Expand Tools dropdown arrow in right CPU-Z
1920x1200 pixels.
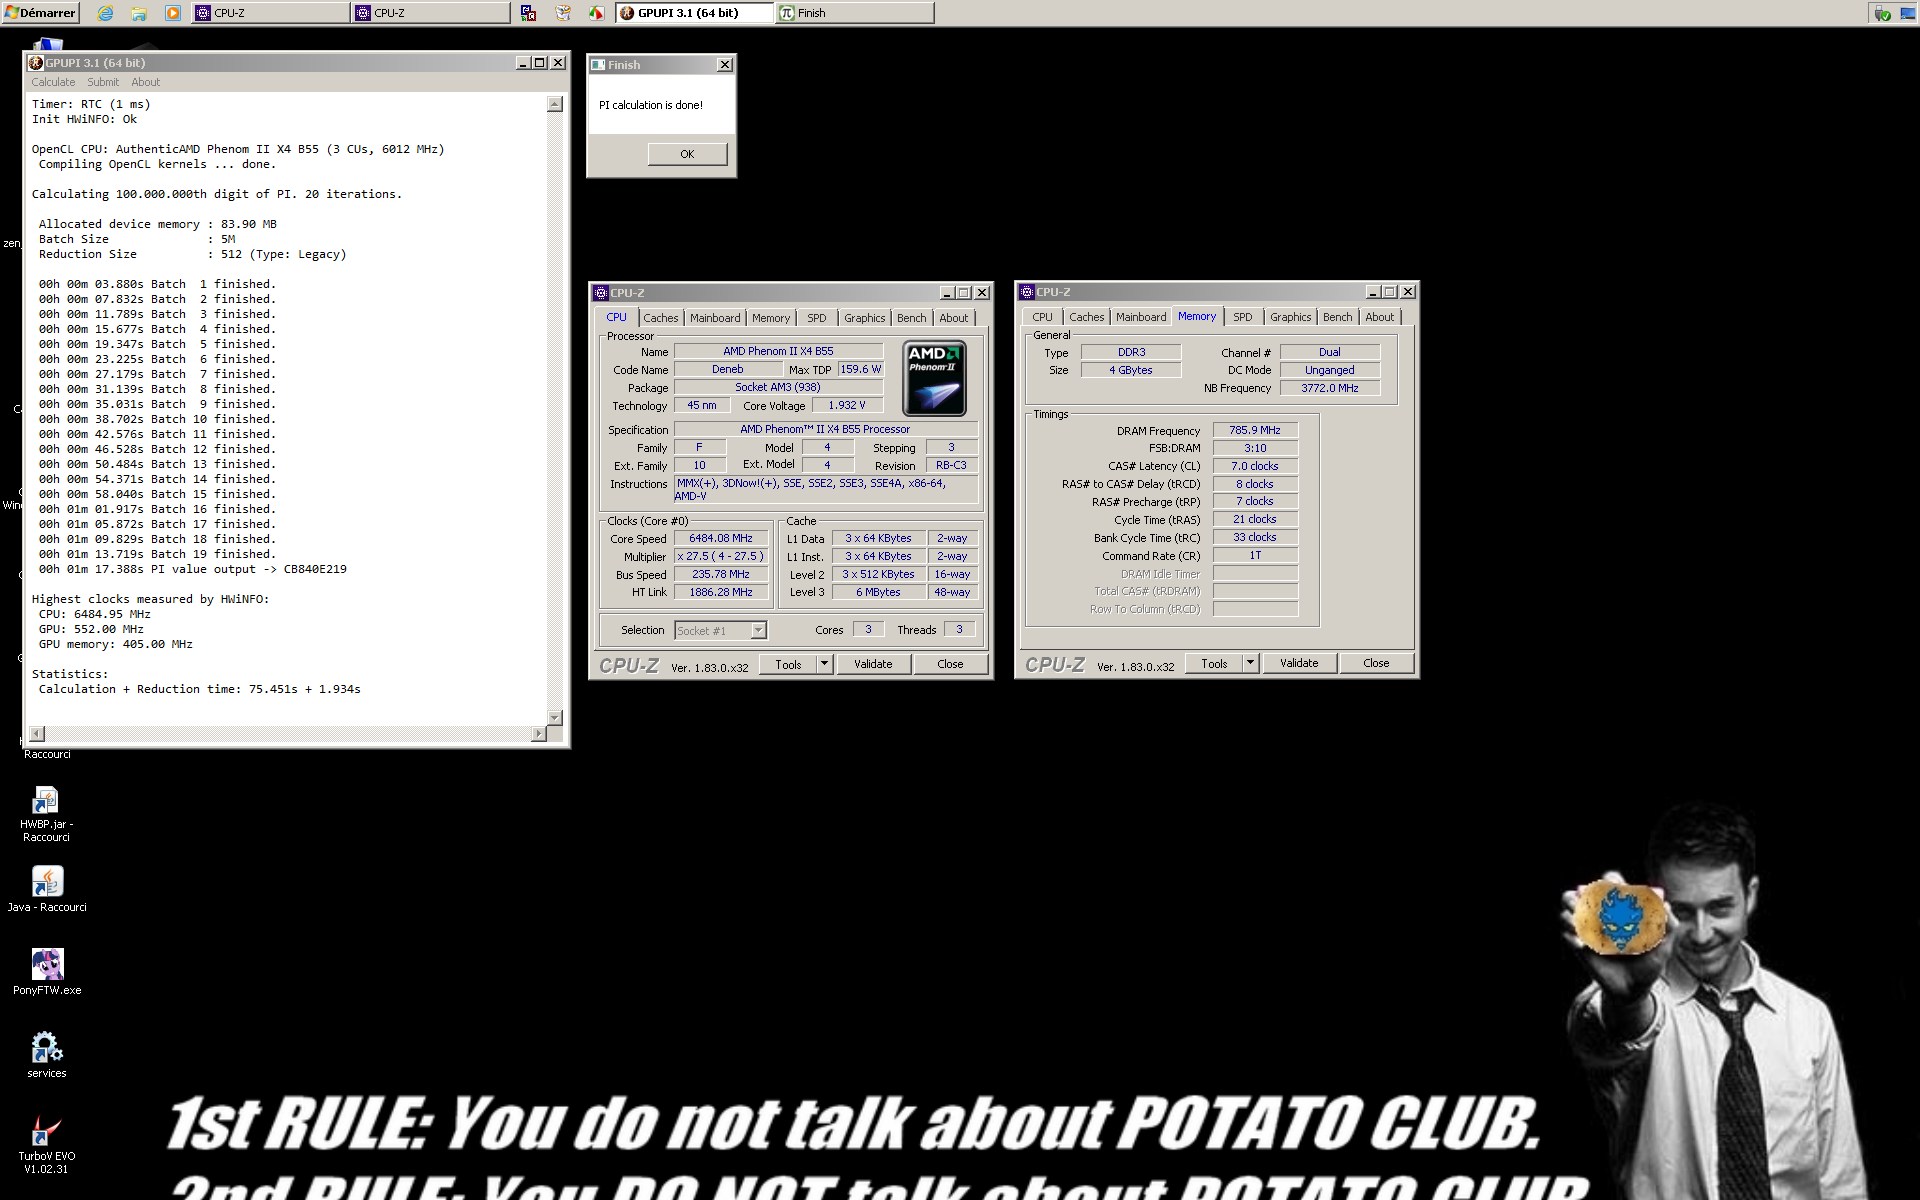pos(1251,663)
